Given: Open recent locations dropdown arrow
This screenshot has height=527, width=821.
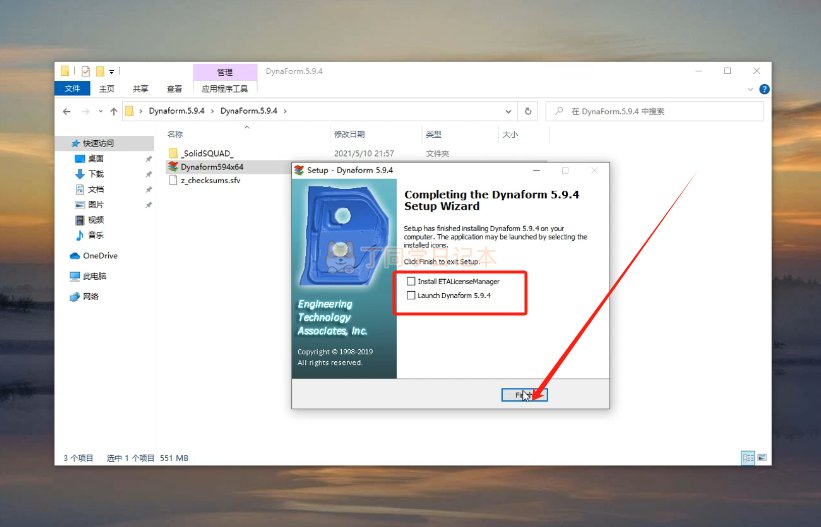Looking at the screenshot, I should point(101,111).
